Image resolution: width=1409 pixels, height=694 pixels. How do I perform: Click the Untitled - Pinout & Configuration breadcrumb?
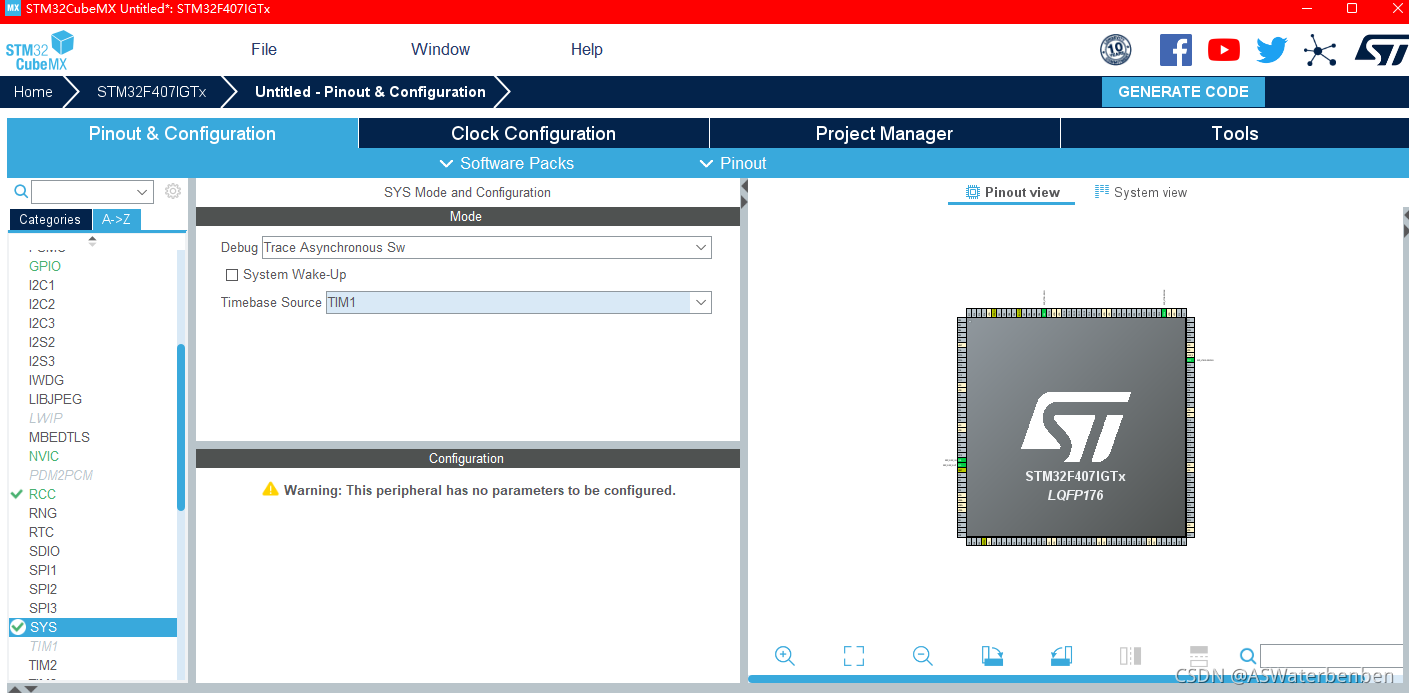point(370,92)
